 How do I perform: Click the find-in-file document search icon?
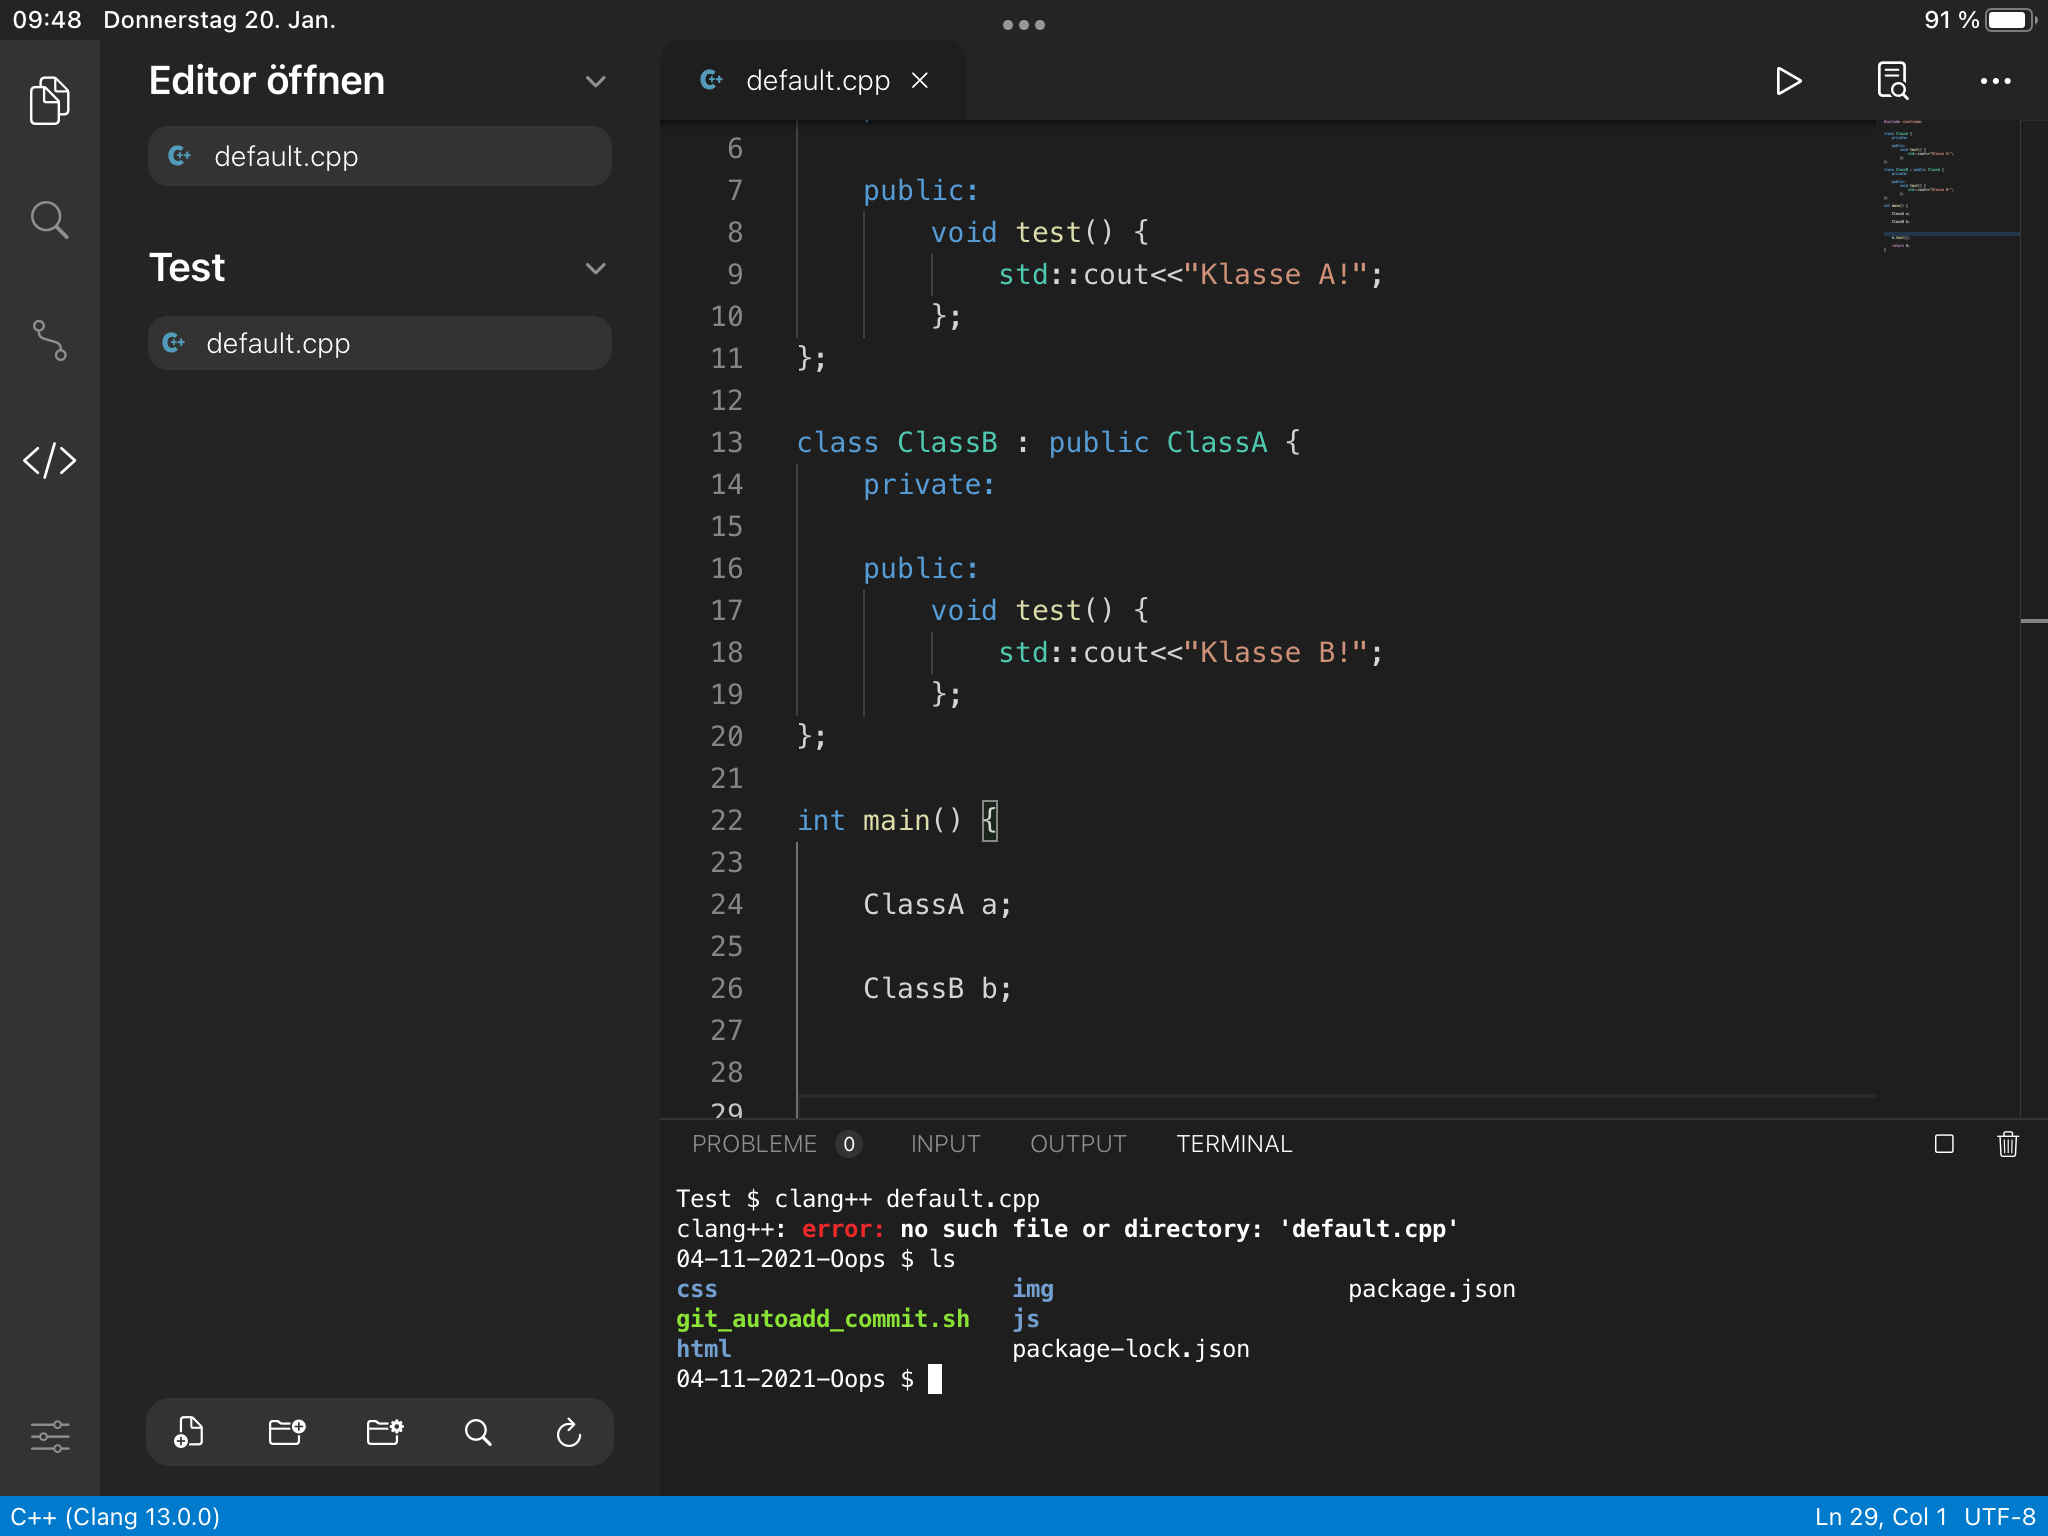click(x=1892, y=81)
